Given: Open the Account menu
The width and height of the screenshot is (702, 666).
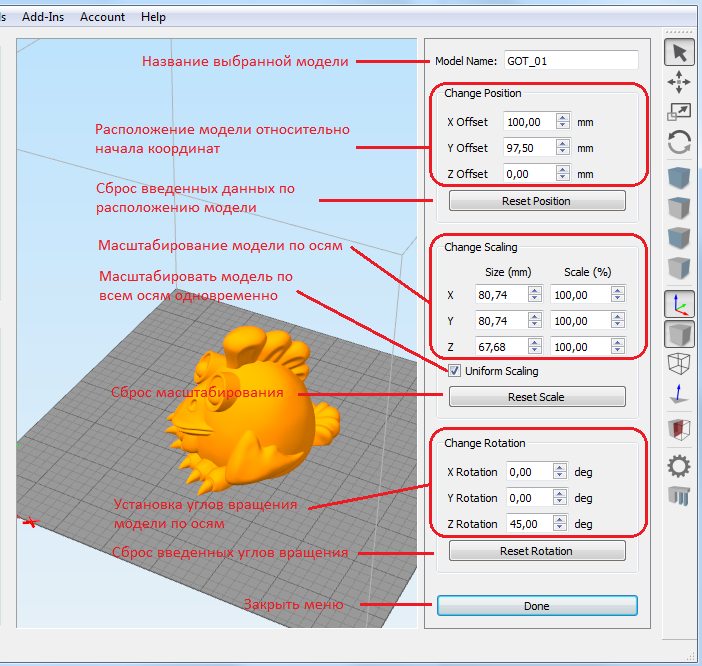Looking at the screenshot, I should point(102,17).
